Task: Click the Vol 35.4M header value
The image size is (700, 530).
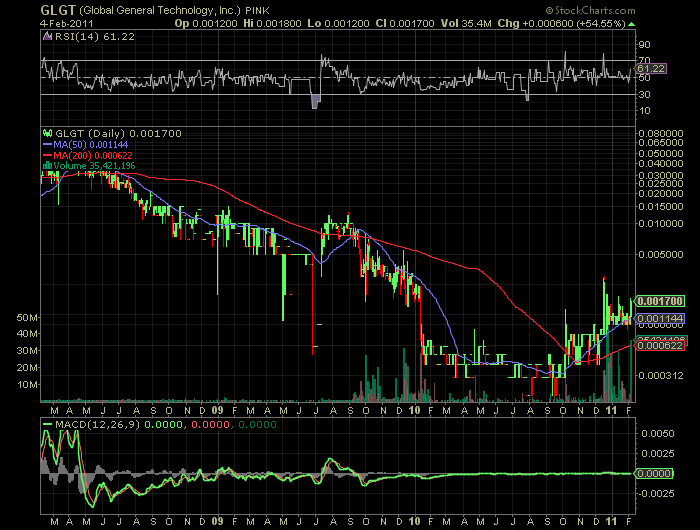Action: (x=466, y=24)
